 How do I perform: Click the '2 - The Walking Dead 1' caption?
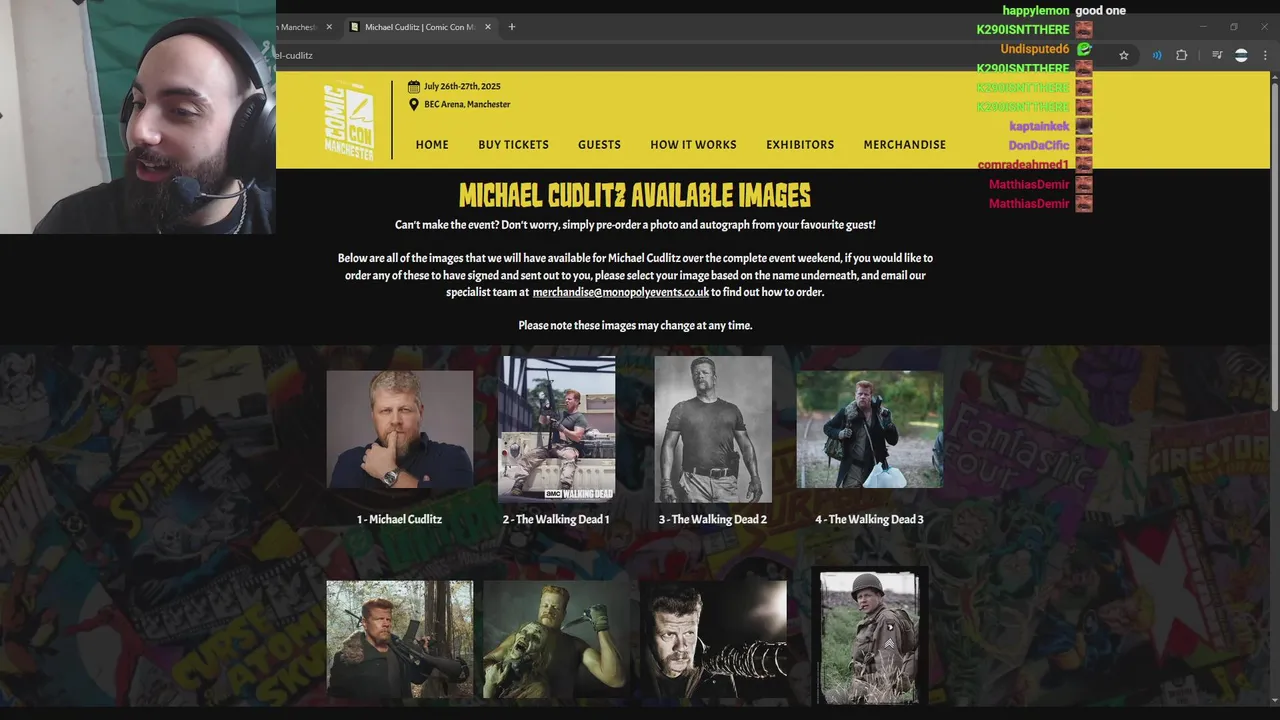(556, 519)
